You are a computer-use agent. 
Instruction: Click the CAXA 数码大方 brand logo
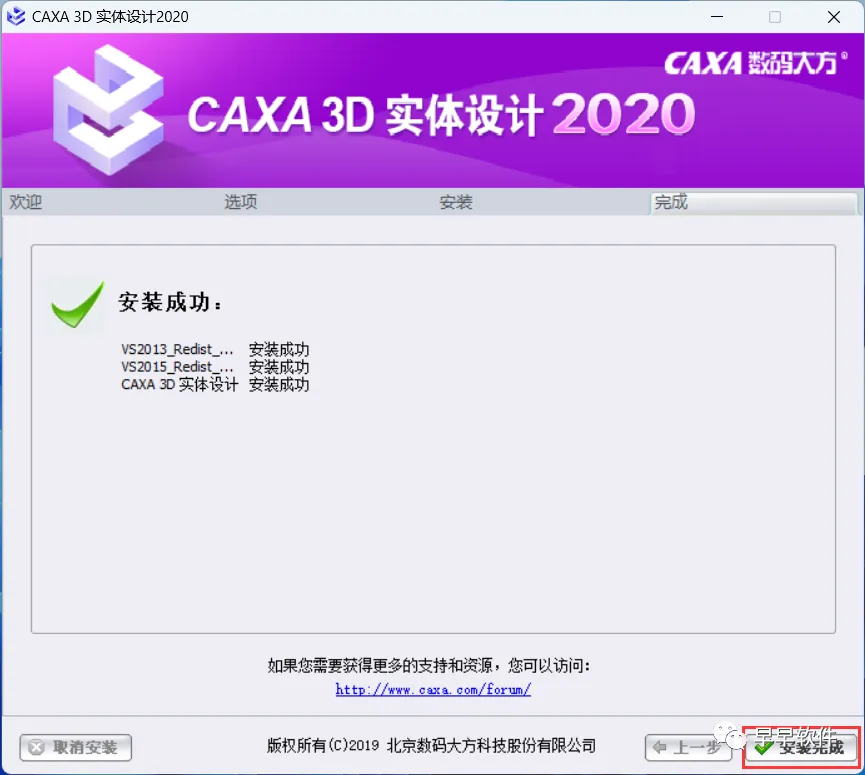[x=756, y=63]
